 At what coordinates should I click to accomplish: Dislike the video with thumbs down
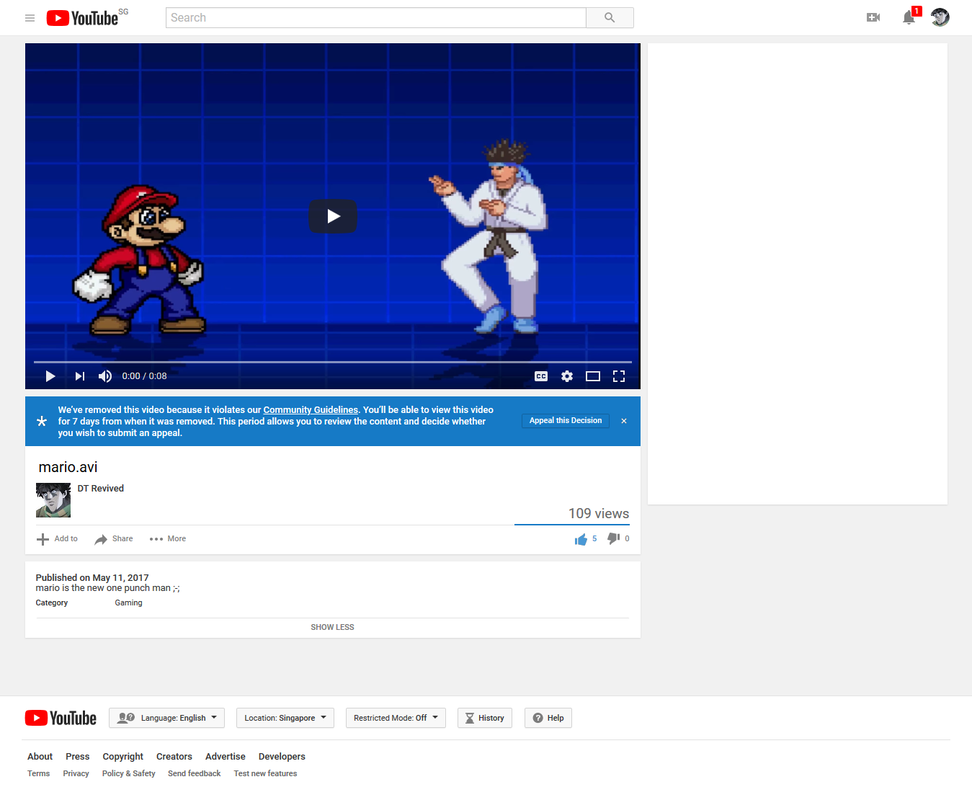pyautogui.click(x=618, y=538)
